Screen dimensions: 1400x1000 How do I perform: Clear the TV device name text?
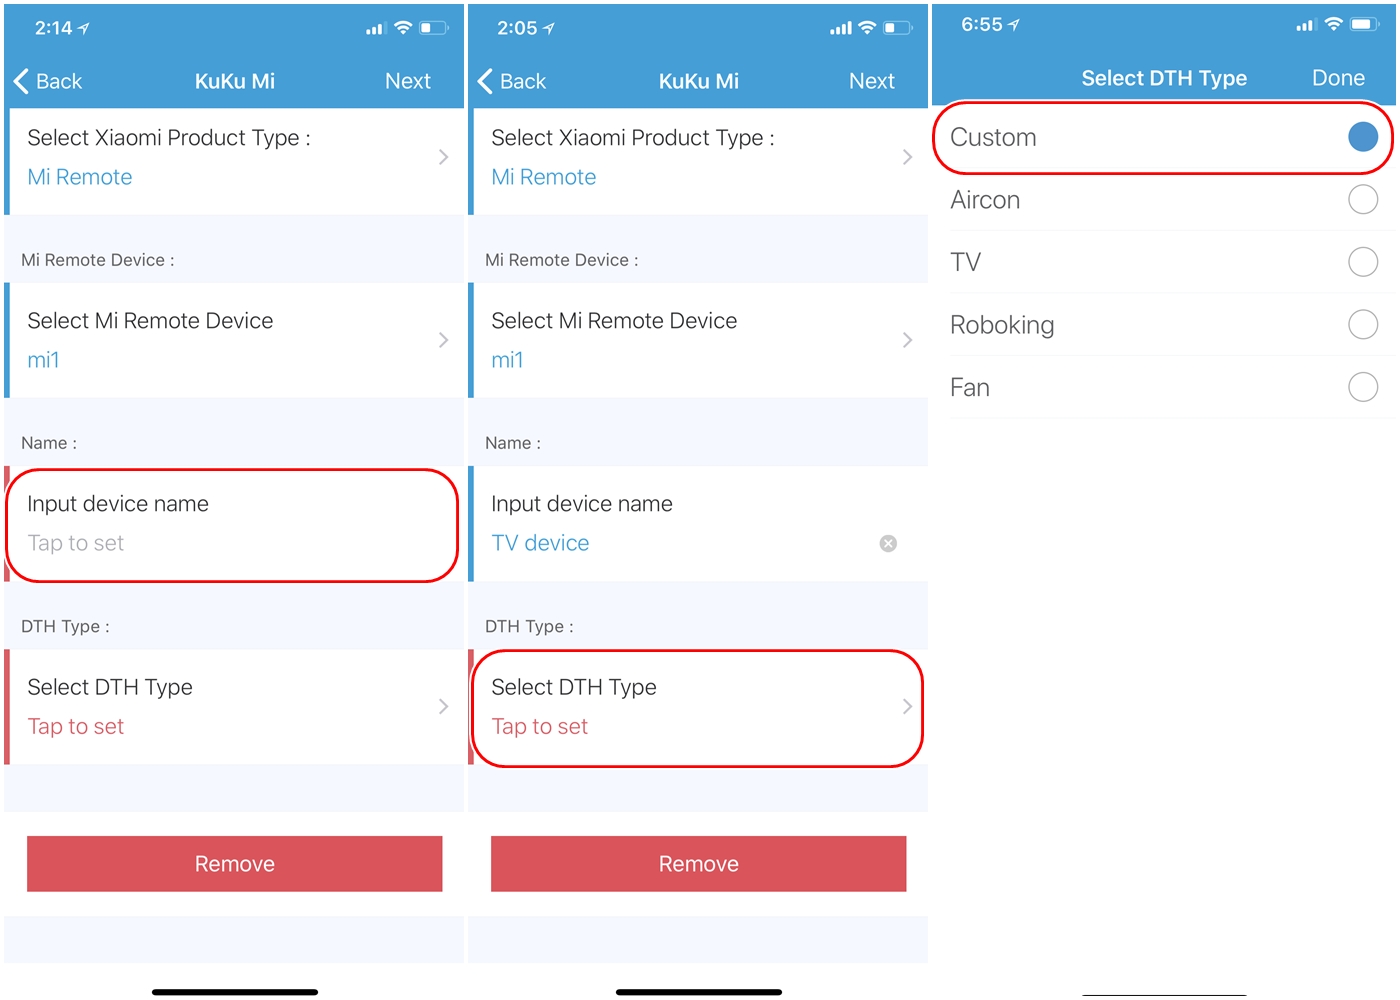[888, 543]
